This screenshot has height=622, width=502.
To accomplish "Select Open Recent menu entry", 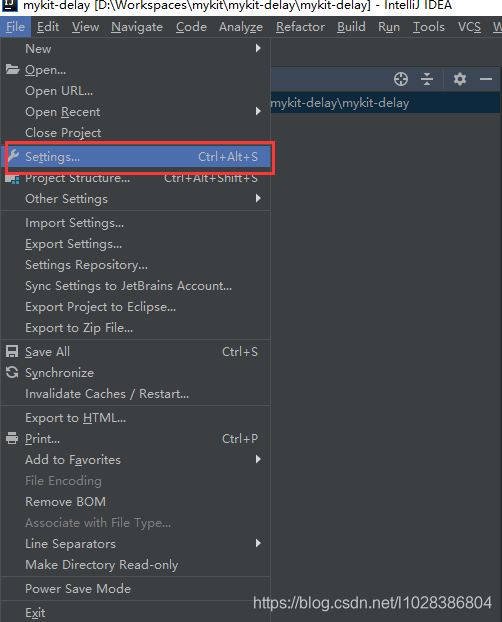I will 136,112.
